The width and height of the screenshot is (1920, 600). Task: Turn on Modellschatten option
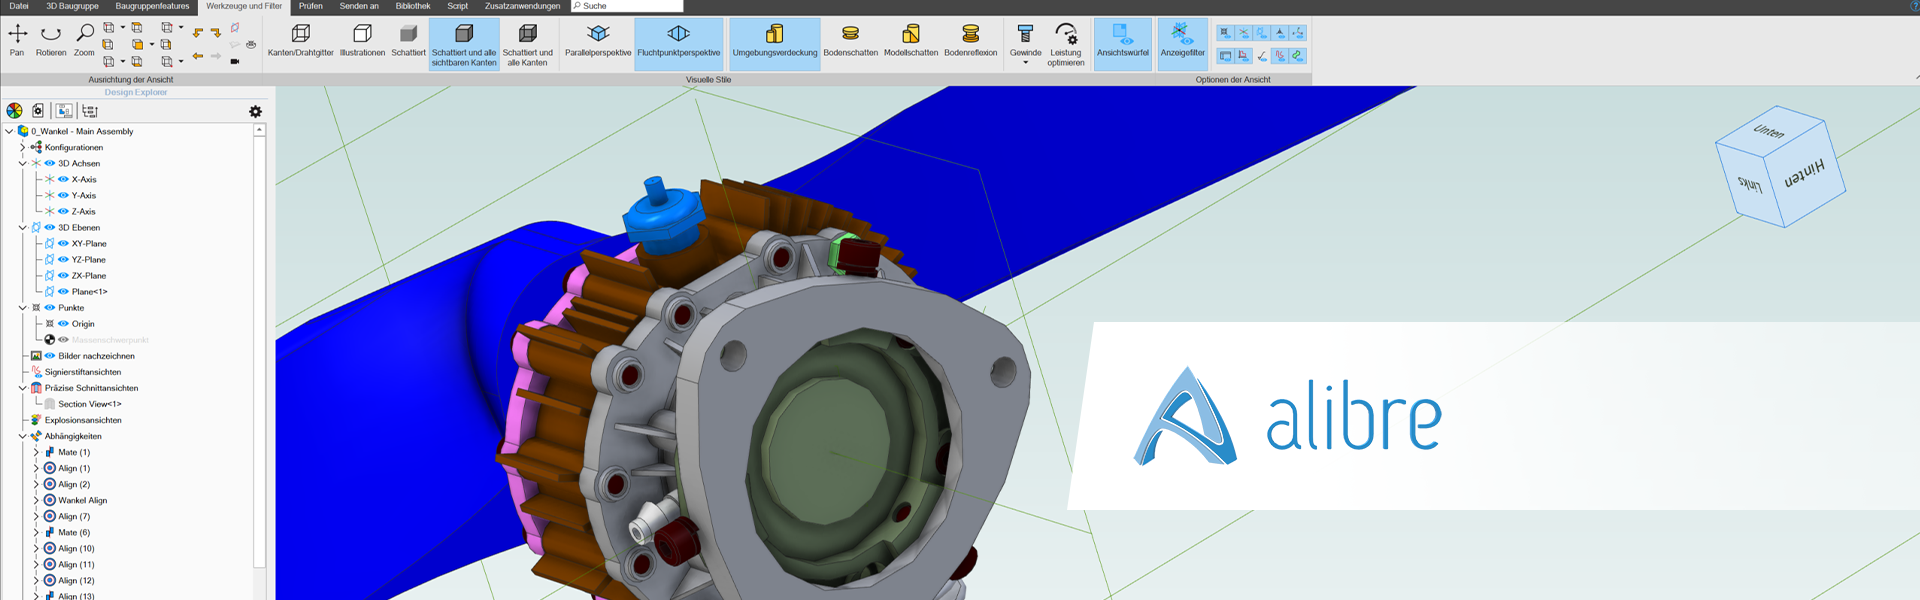coord(910,40)
